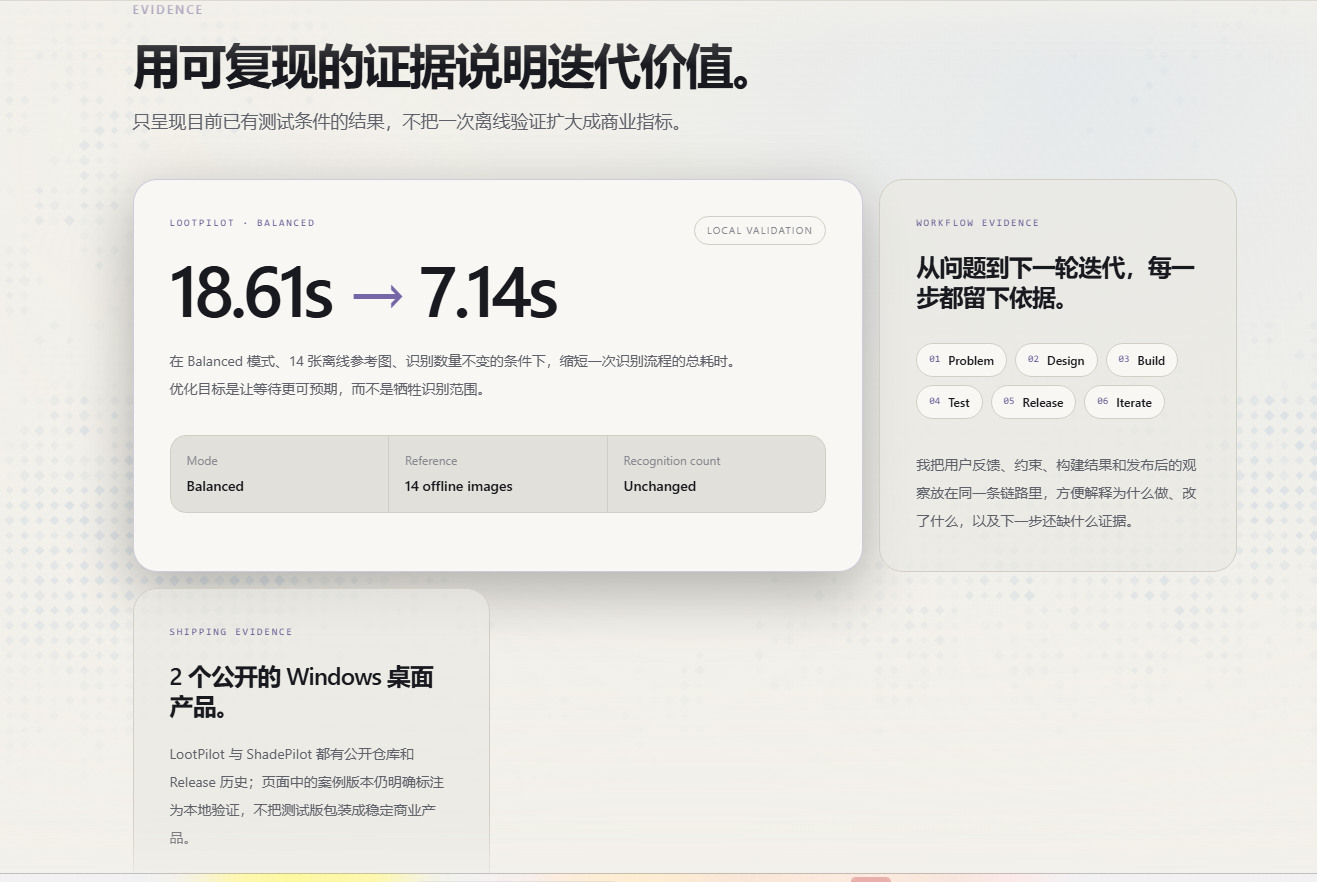Click the Reference 14 offline images cell

click(x=498, y=474)
